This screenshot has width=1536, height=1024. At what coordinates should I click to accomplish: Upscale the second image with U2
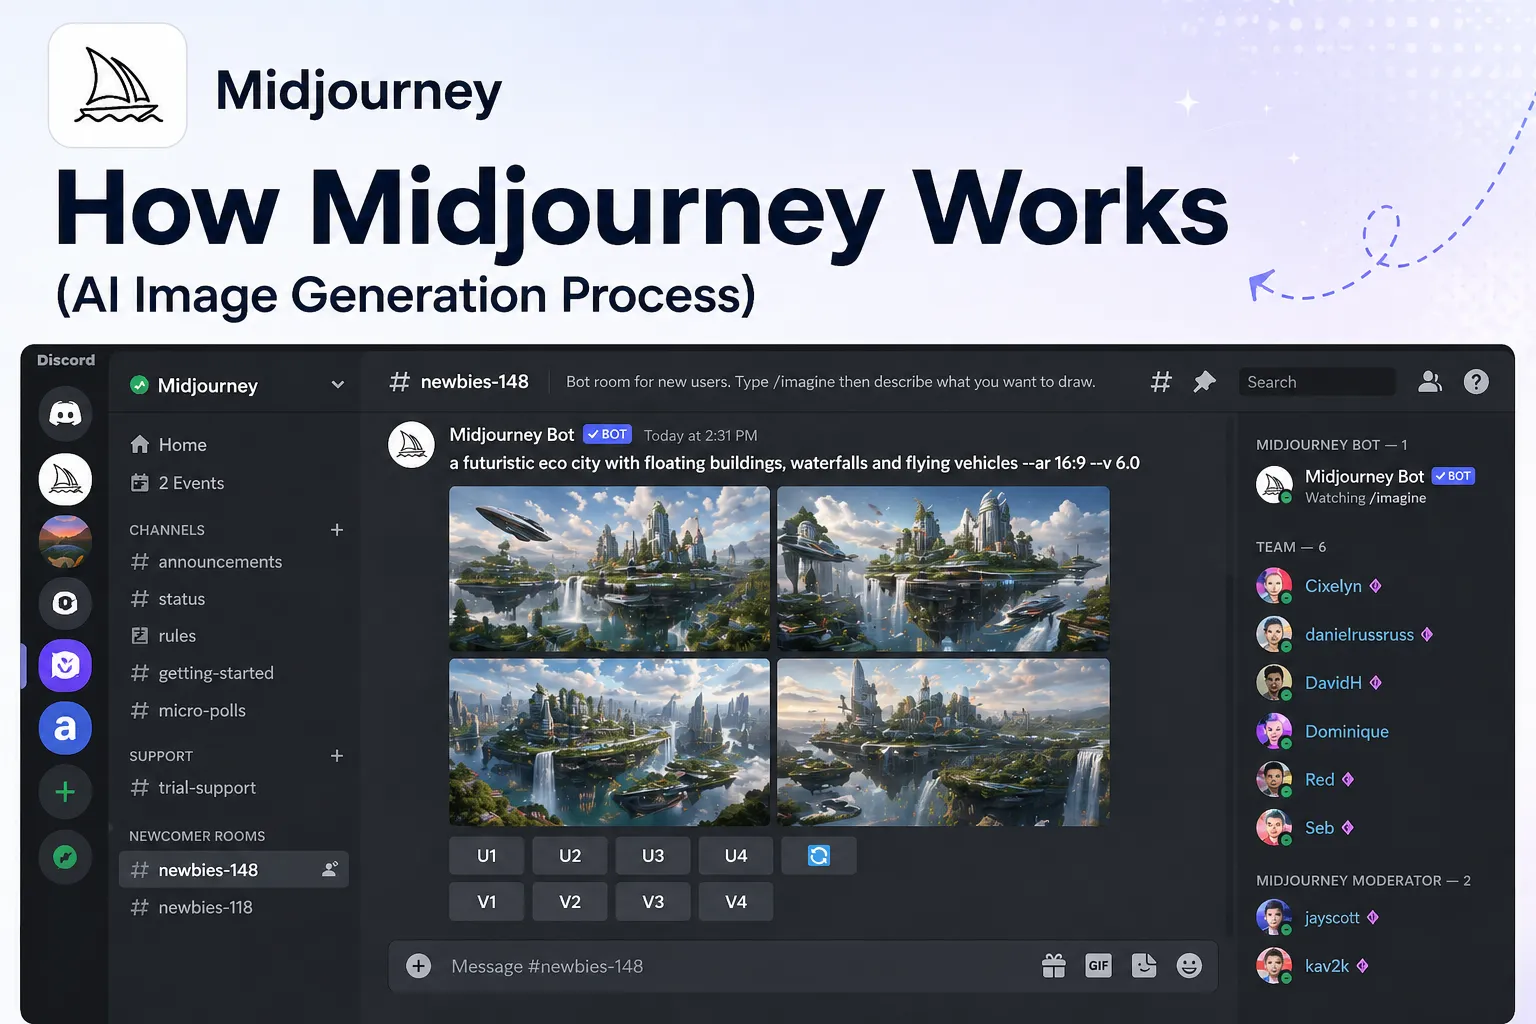570,855
